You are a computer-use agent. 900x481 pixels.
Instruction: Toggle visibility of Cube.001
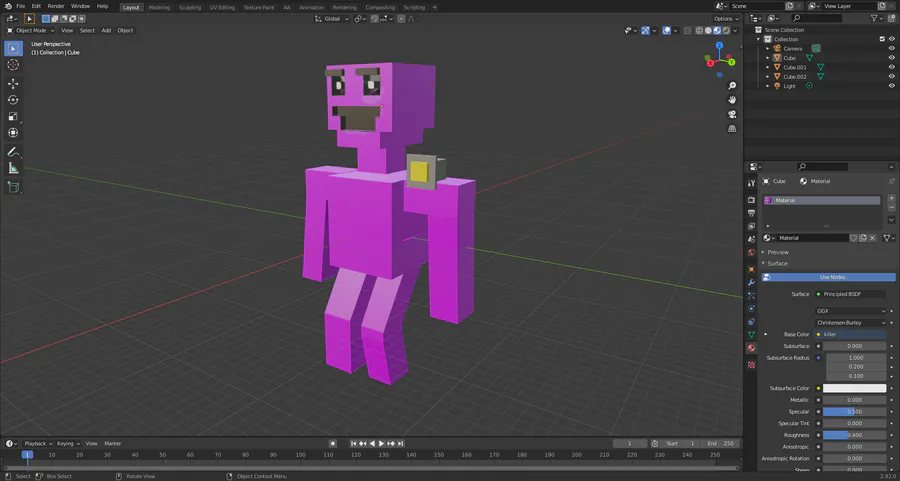pos(891,67)
